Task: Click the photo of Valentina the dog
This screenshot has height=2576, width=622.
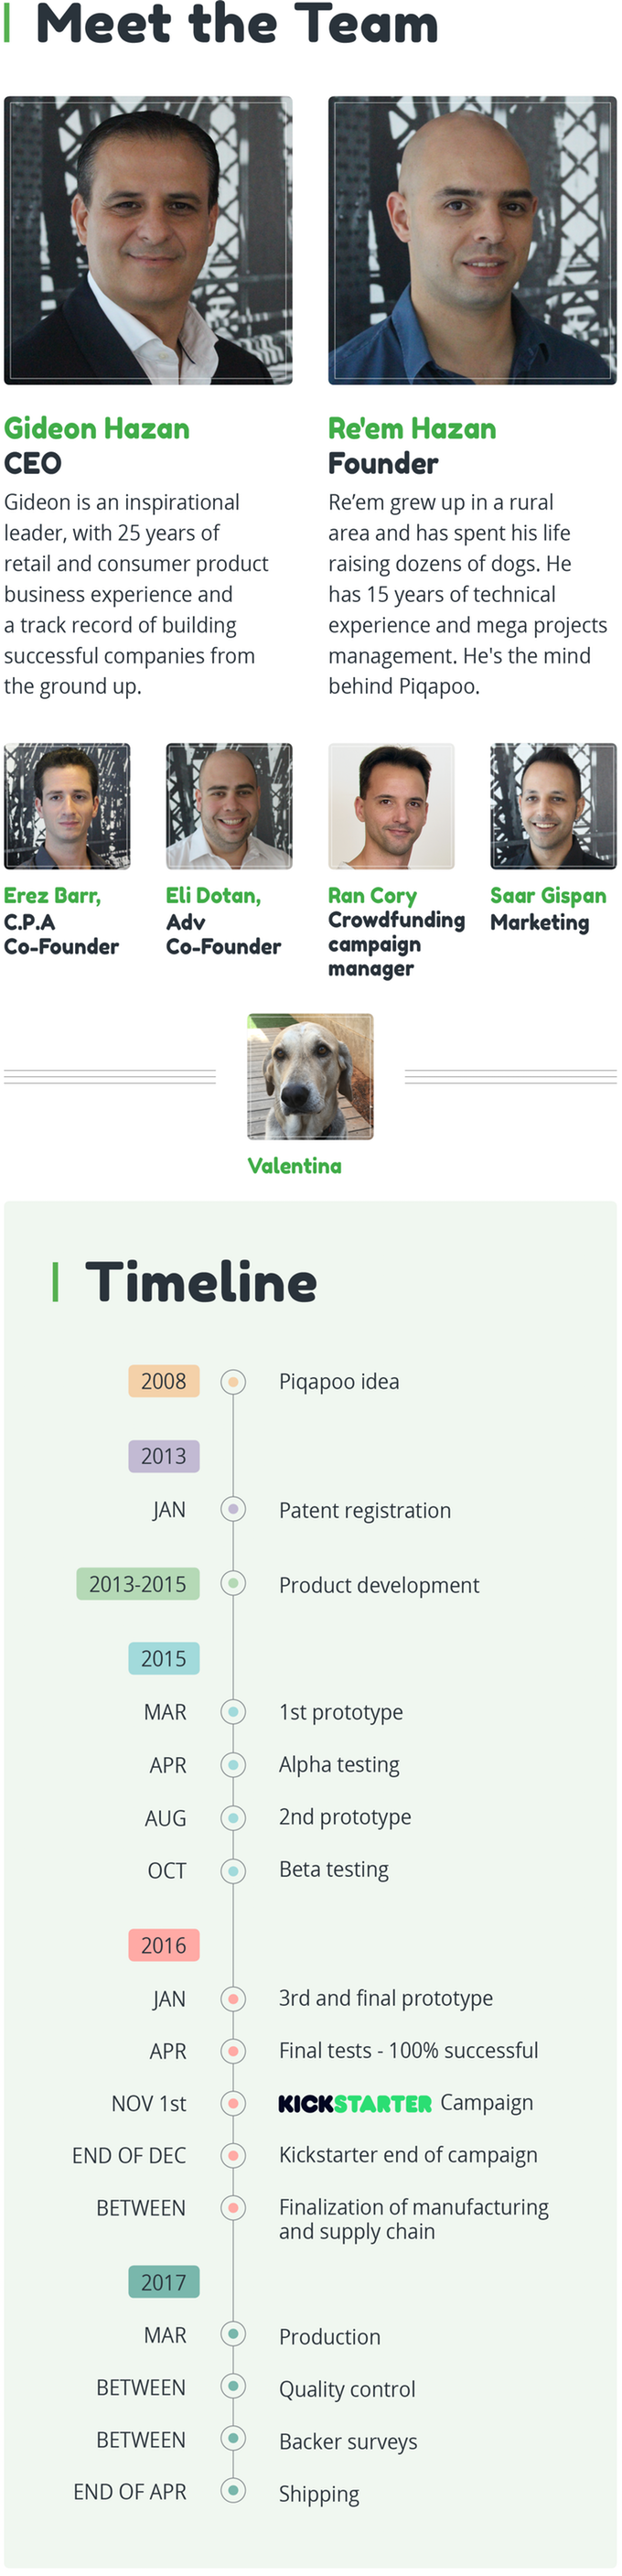Action: [310, 1077]
